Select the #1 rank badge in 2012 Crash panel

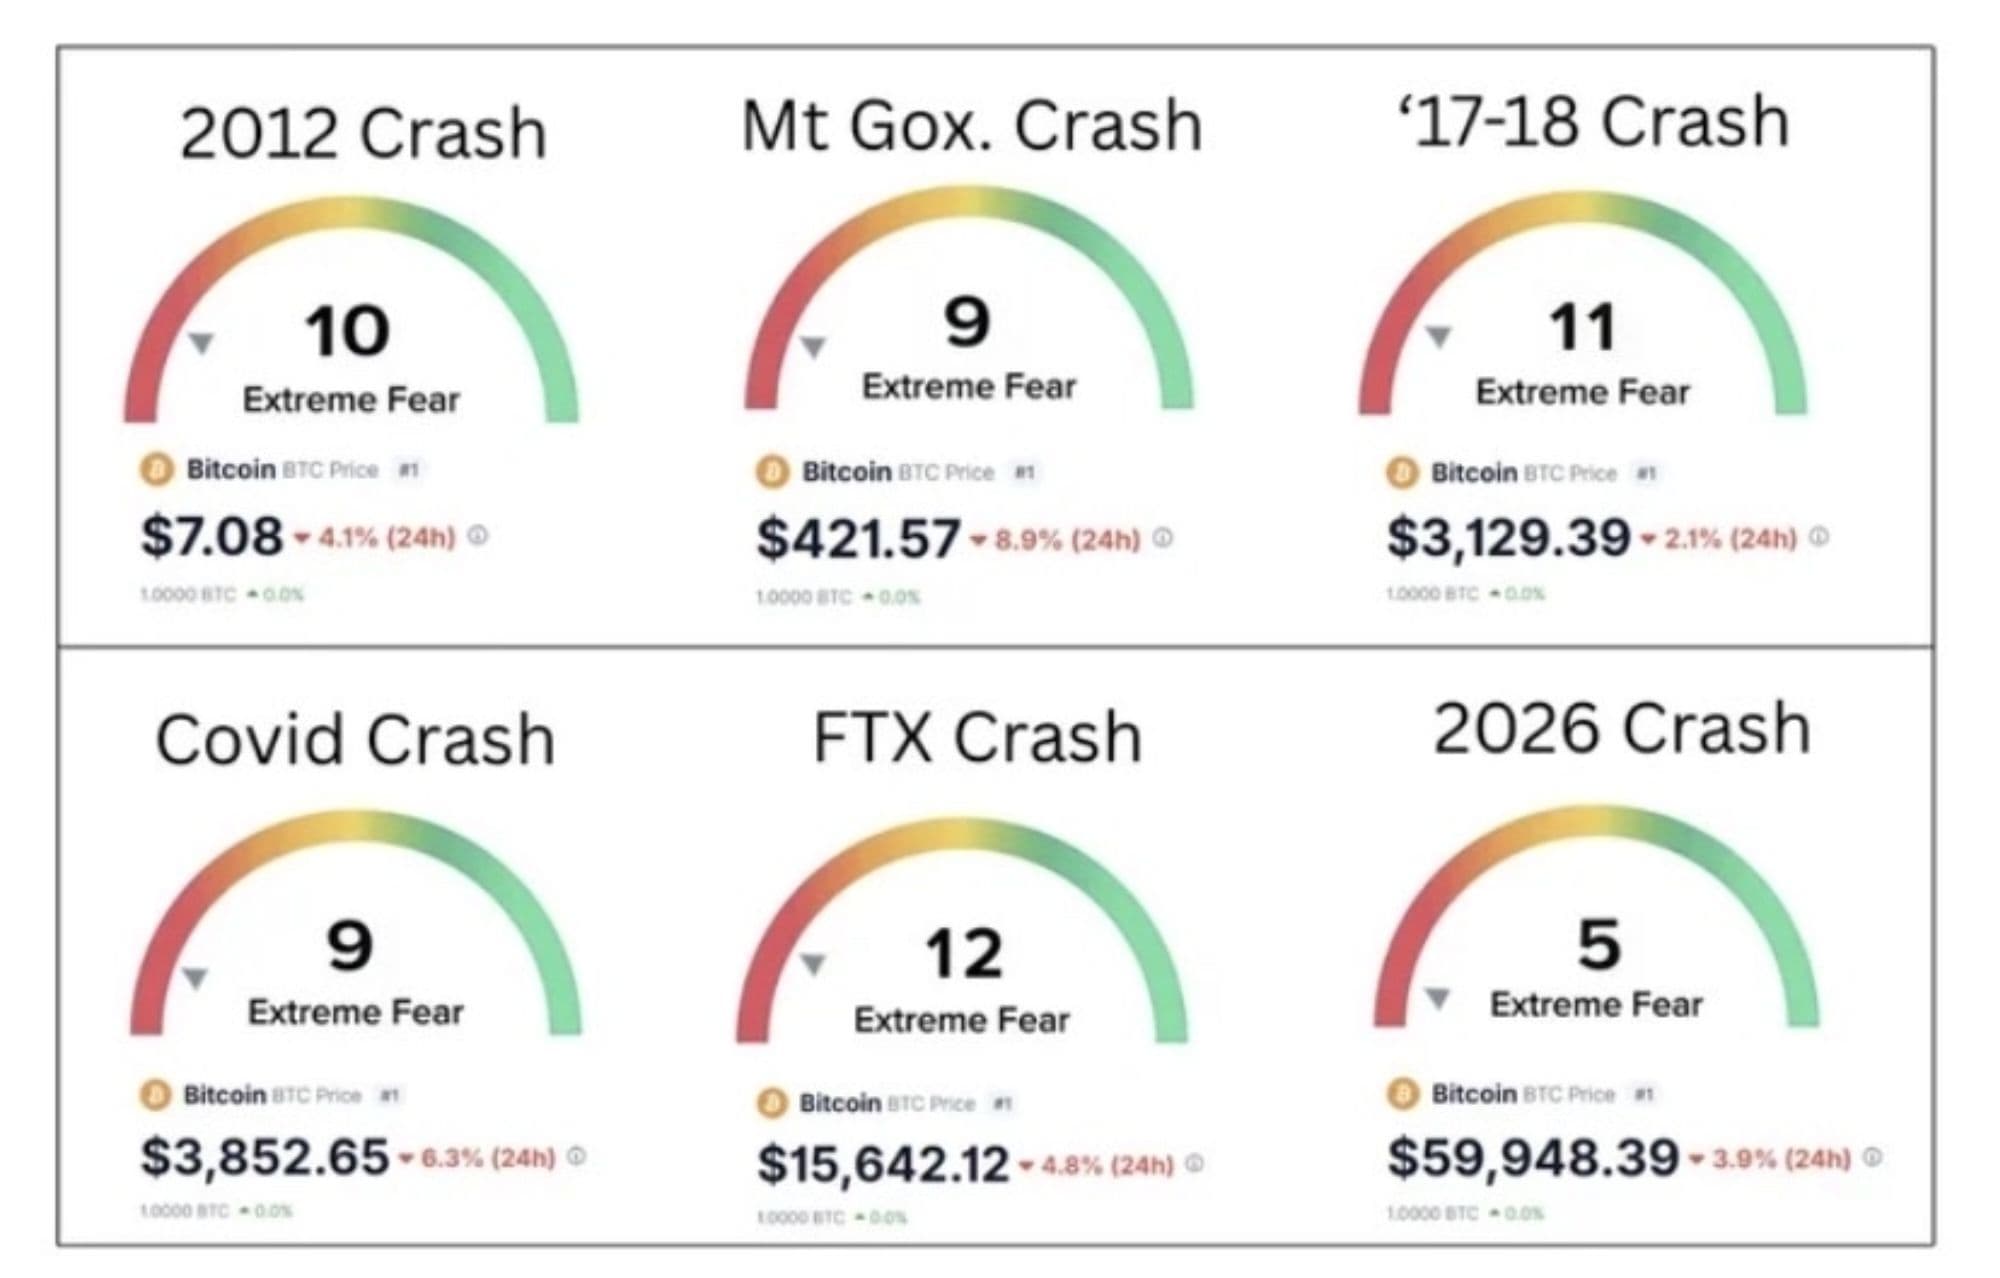pyautogui.click(x=408, y=469)
